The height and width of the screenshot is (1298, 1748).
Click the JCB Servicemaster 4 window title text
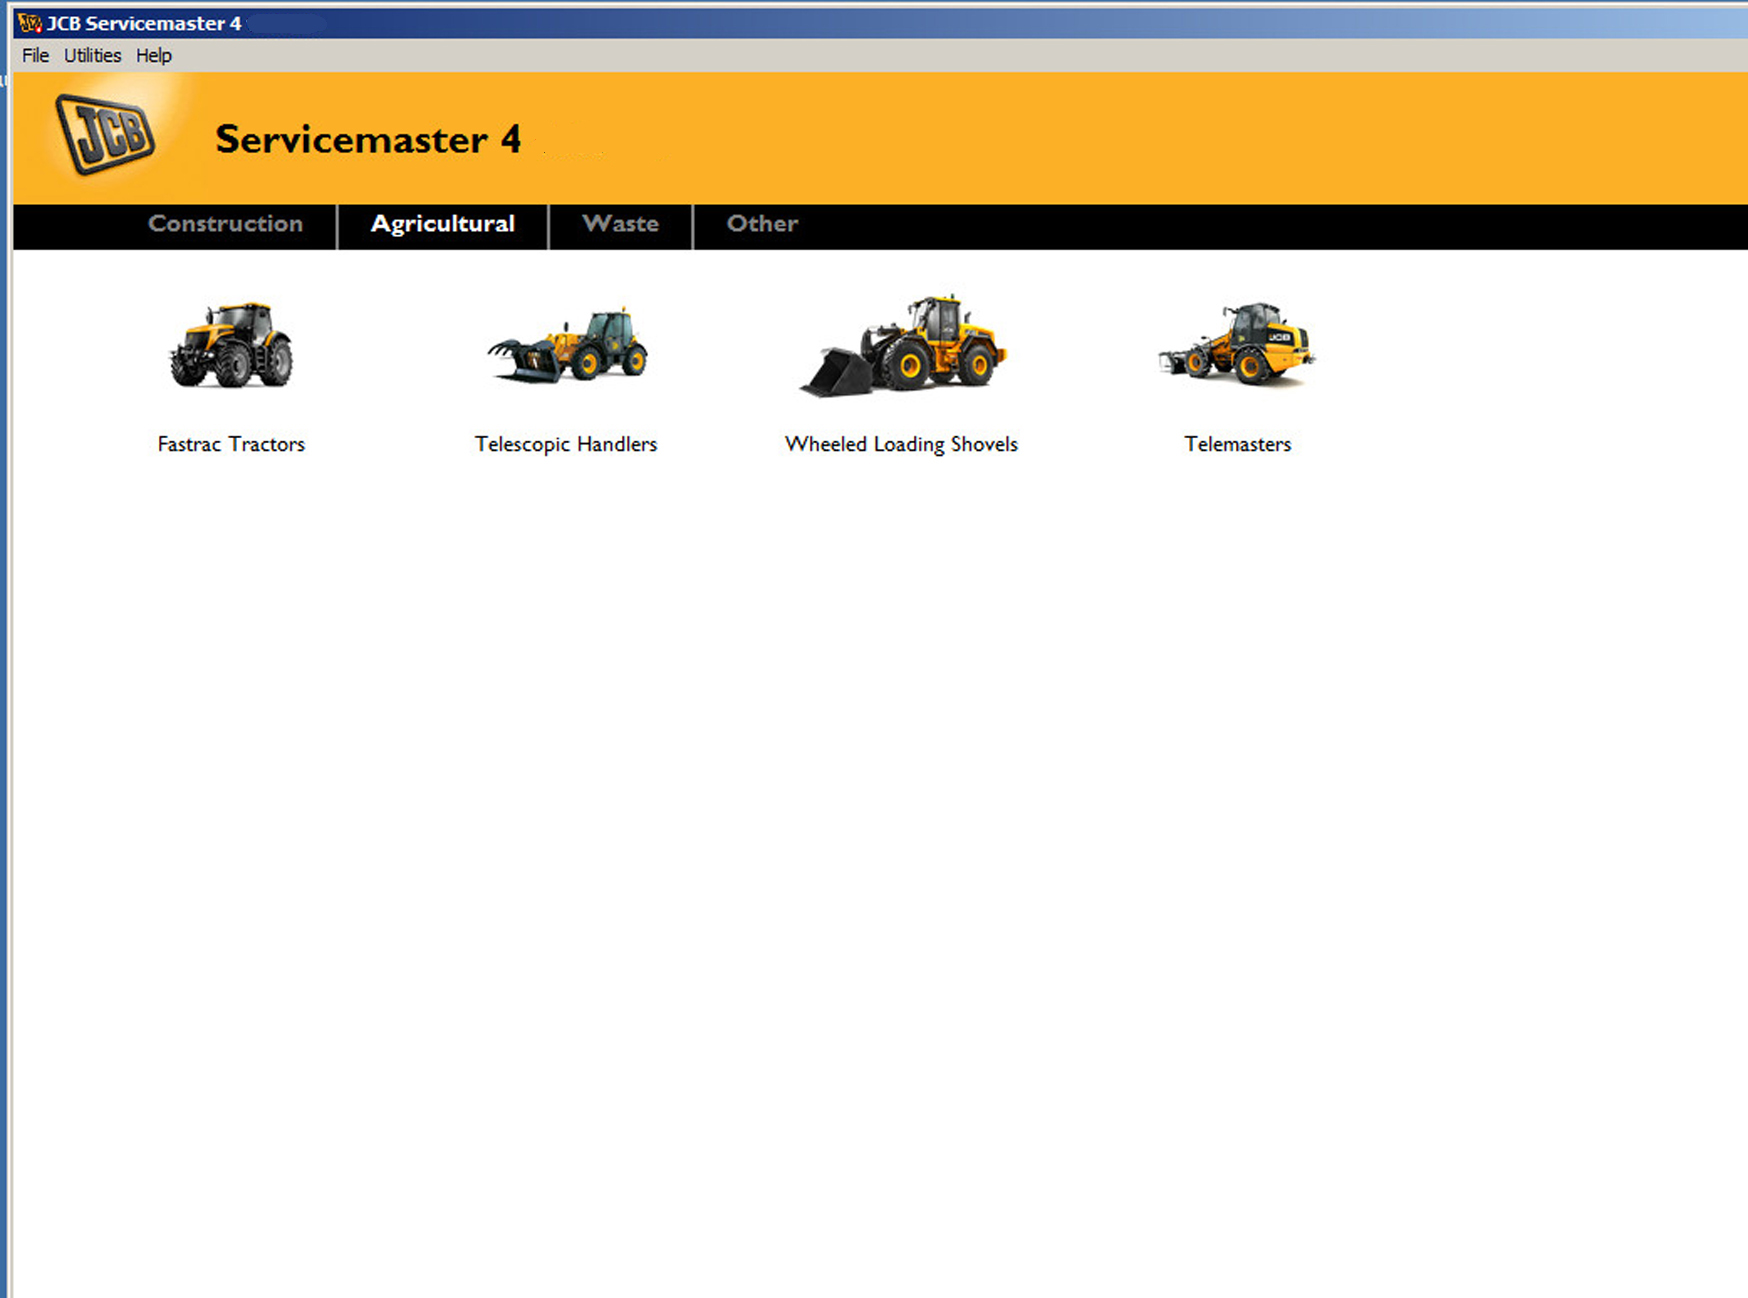coord(144,23)
